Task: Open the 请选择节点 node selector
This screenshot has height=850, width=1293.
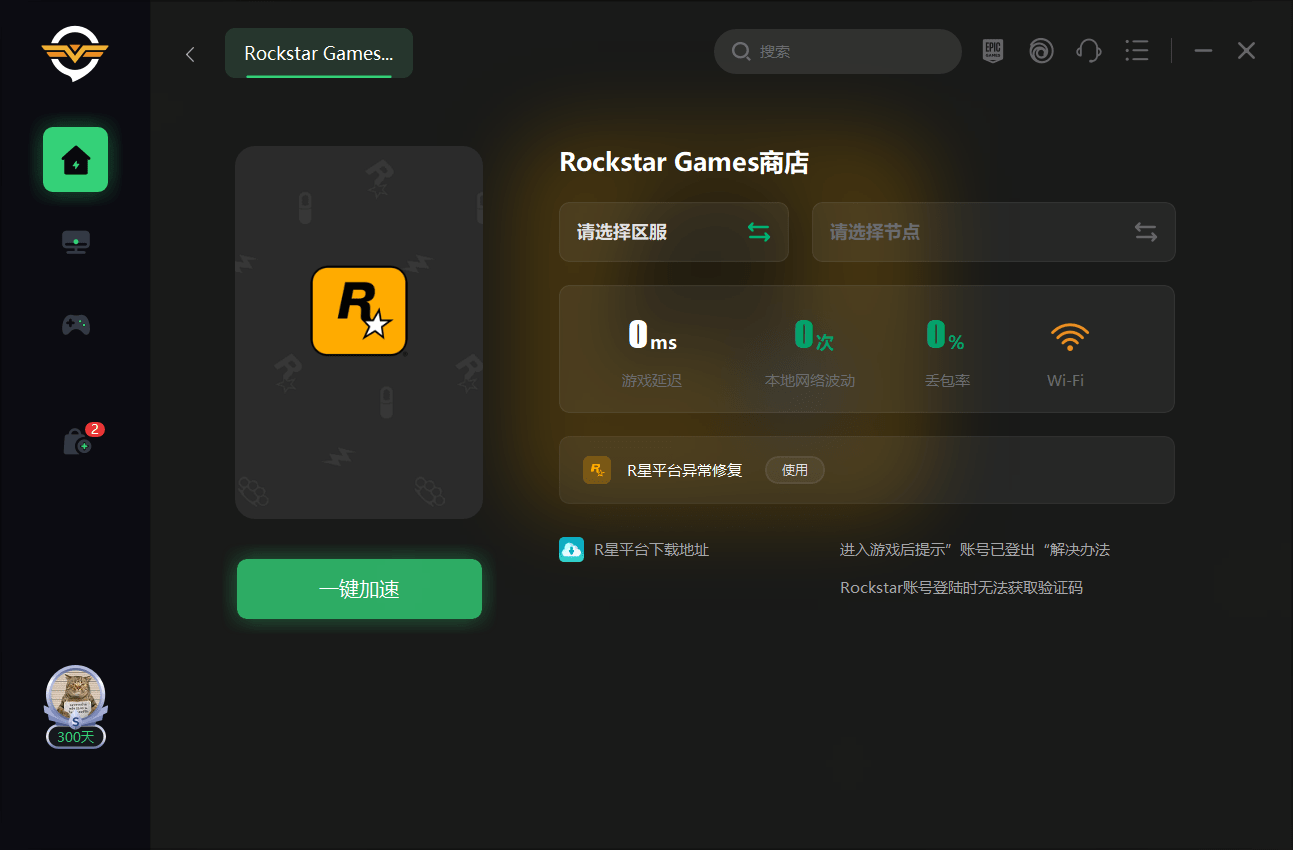Action: pyautogui.click(x=992, y=232)
